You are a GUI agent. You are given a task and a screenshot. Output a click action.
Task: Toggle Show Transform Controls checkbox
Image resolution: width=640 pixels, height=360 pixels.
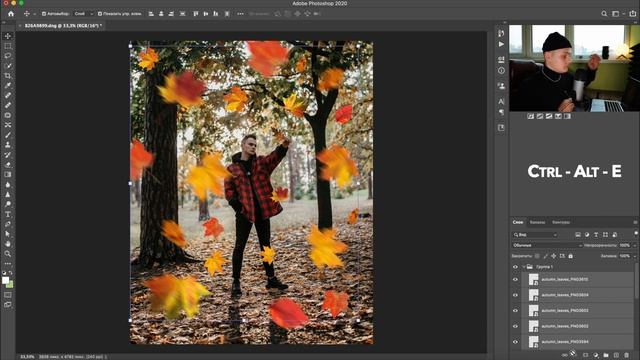click(x=100, y=14)
